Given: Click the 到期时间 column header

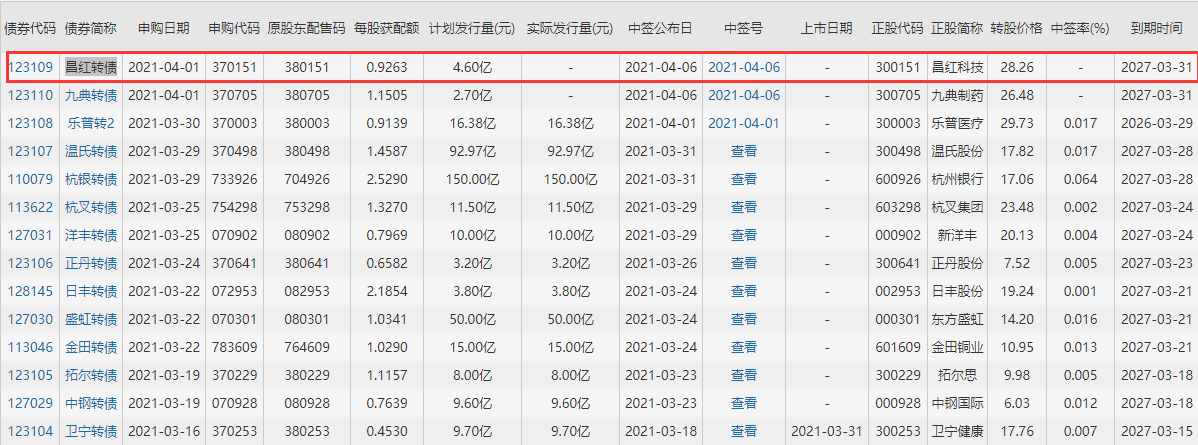Looking at the screenshot, I should click(x=1156, y=28).
